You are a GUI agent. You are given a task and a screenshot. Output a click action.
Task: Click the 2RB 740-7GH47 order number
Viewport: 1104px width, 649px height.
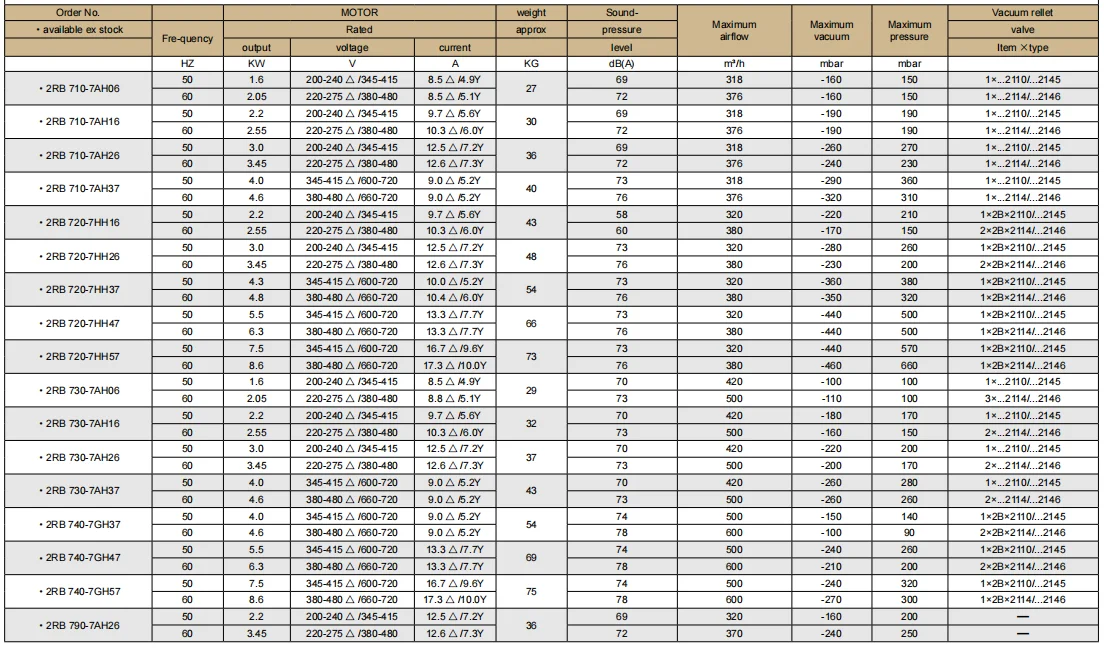(x=79, y=557)
